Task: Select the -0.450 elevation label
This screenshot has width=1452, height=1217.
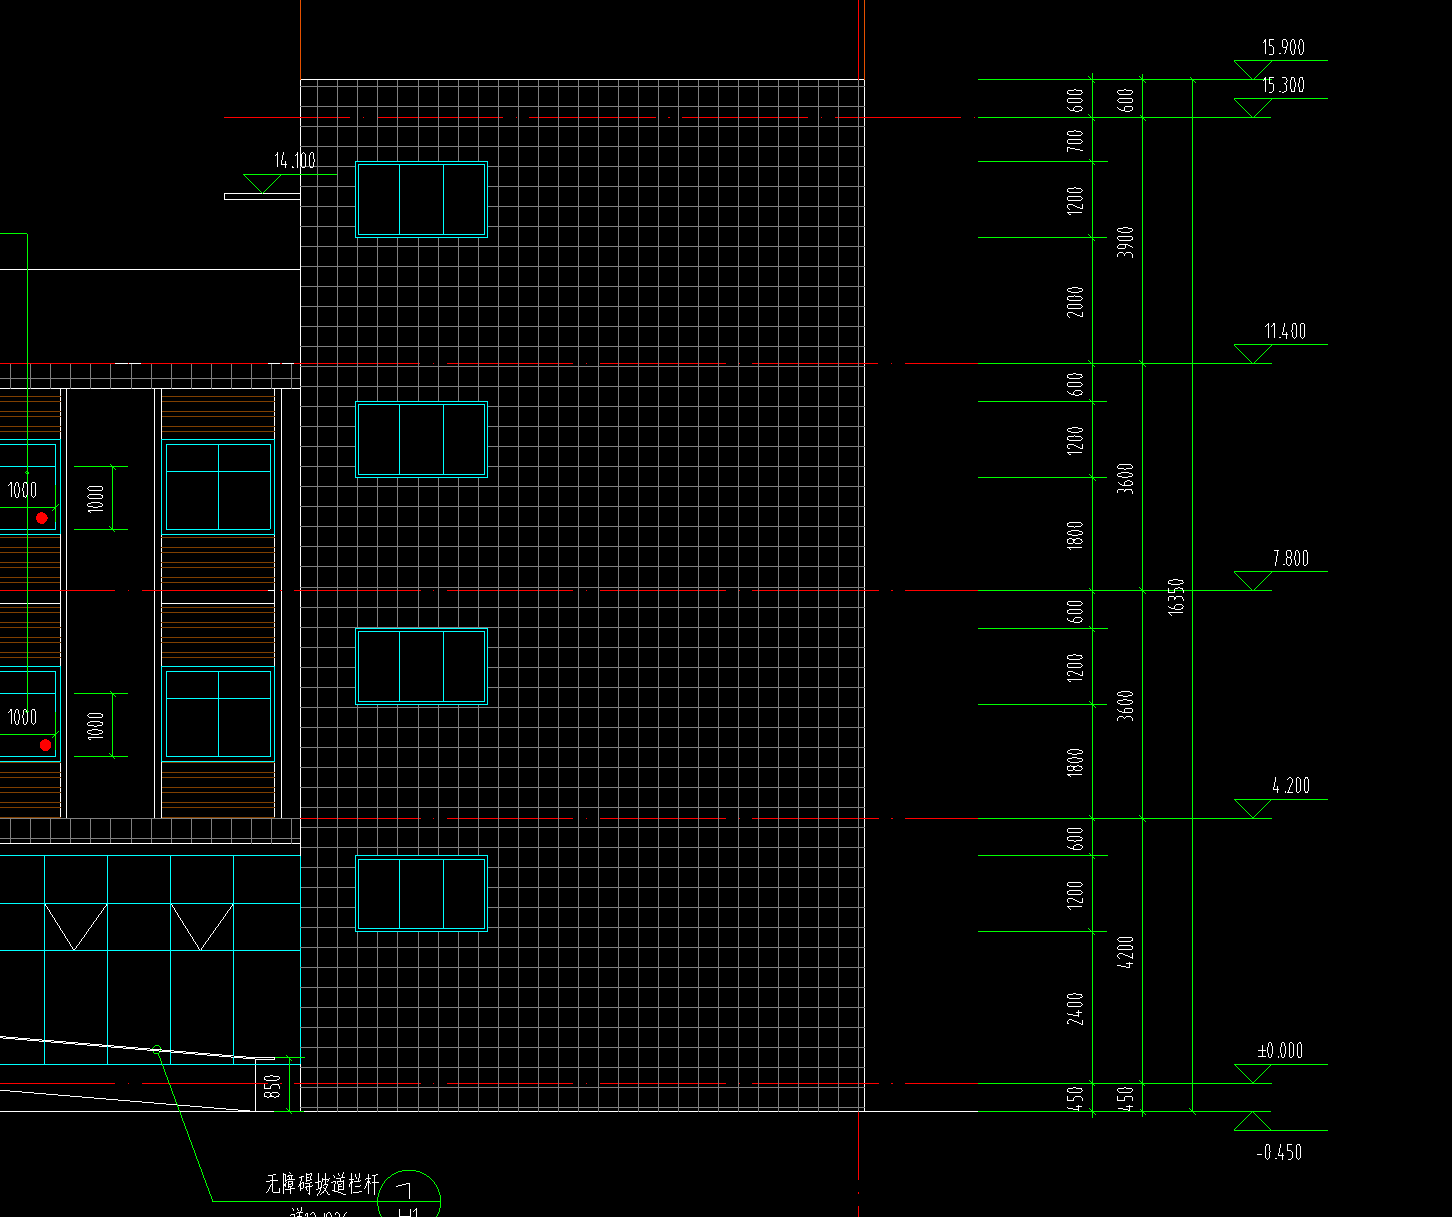Action: pyautogui.click(x=1279, y=1152)
